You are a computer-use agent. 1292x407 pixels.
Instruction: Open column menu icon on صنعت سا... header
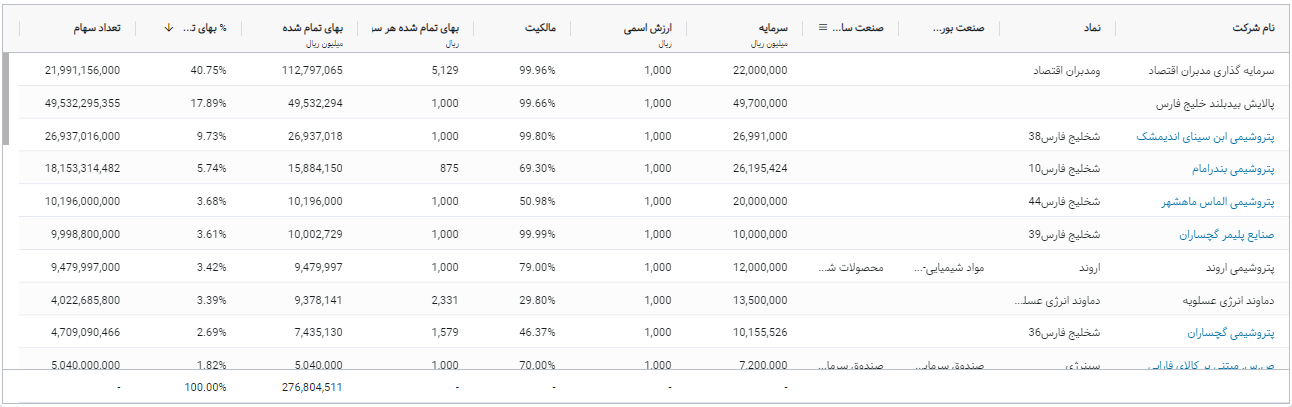(x=824, y=28)
